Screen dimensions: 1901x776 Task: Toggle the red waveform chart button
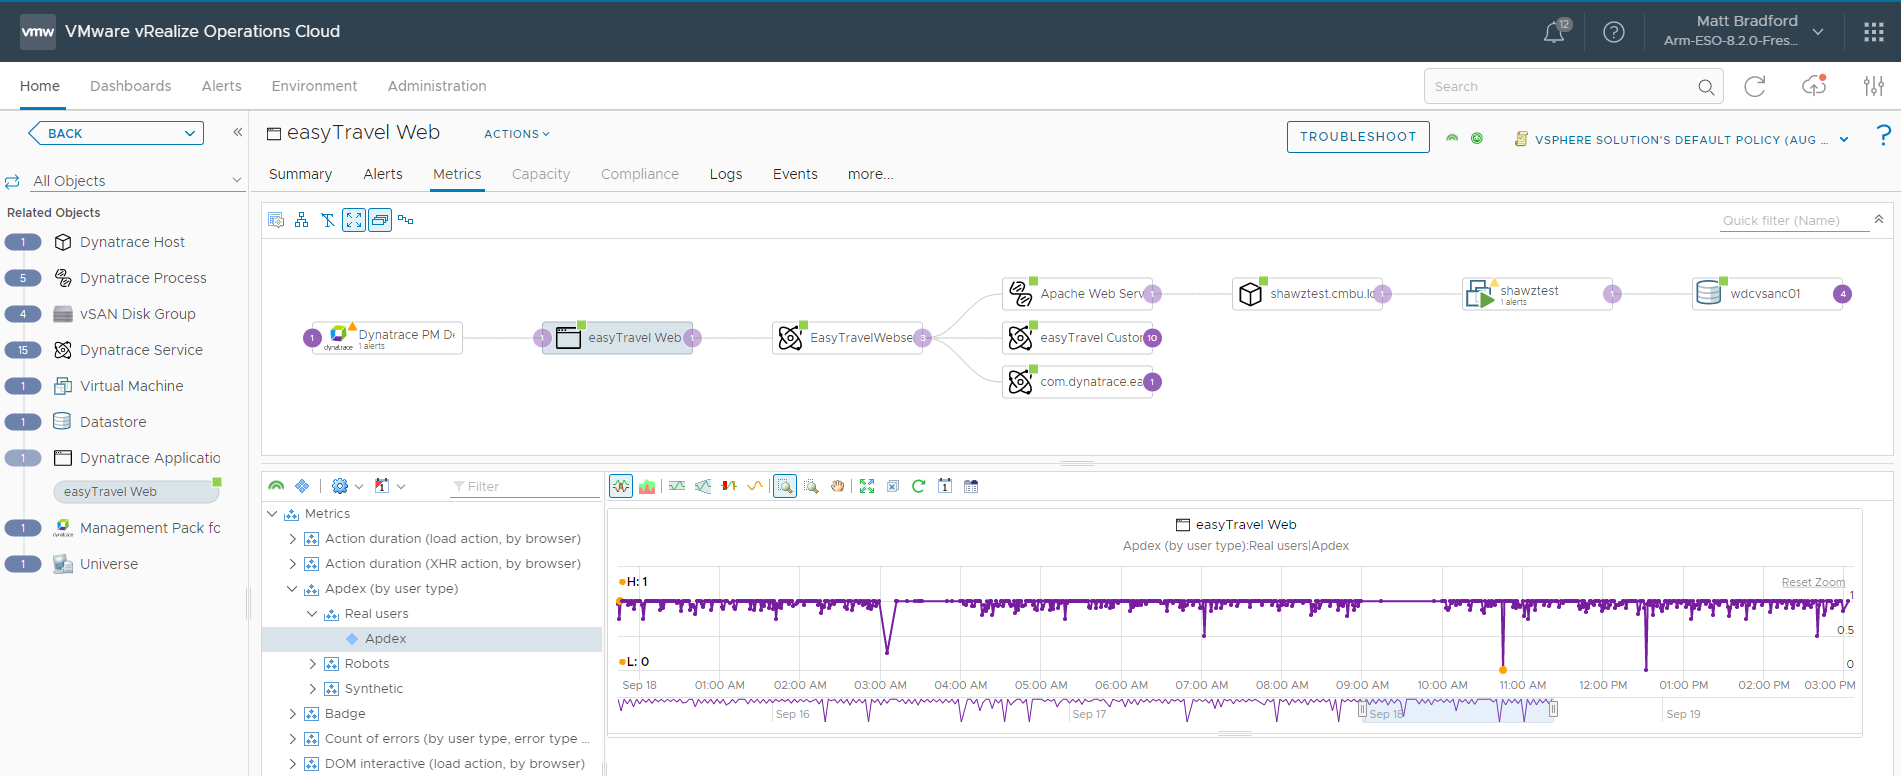(x=621, y=487)
